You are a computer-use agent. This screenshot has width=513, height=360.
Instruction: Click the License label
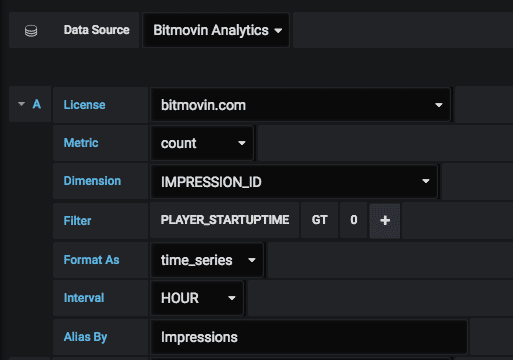point(84,105)
